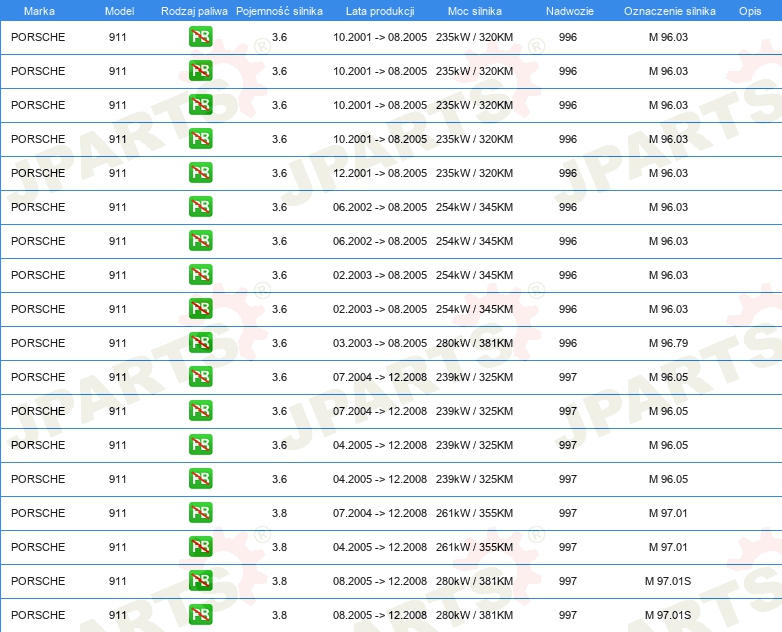Click '3.8' in the 07.2004 261kW row
This screenshot has height=632, width=782.
tap(279, 513)
